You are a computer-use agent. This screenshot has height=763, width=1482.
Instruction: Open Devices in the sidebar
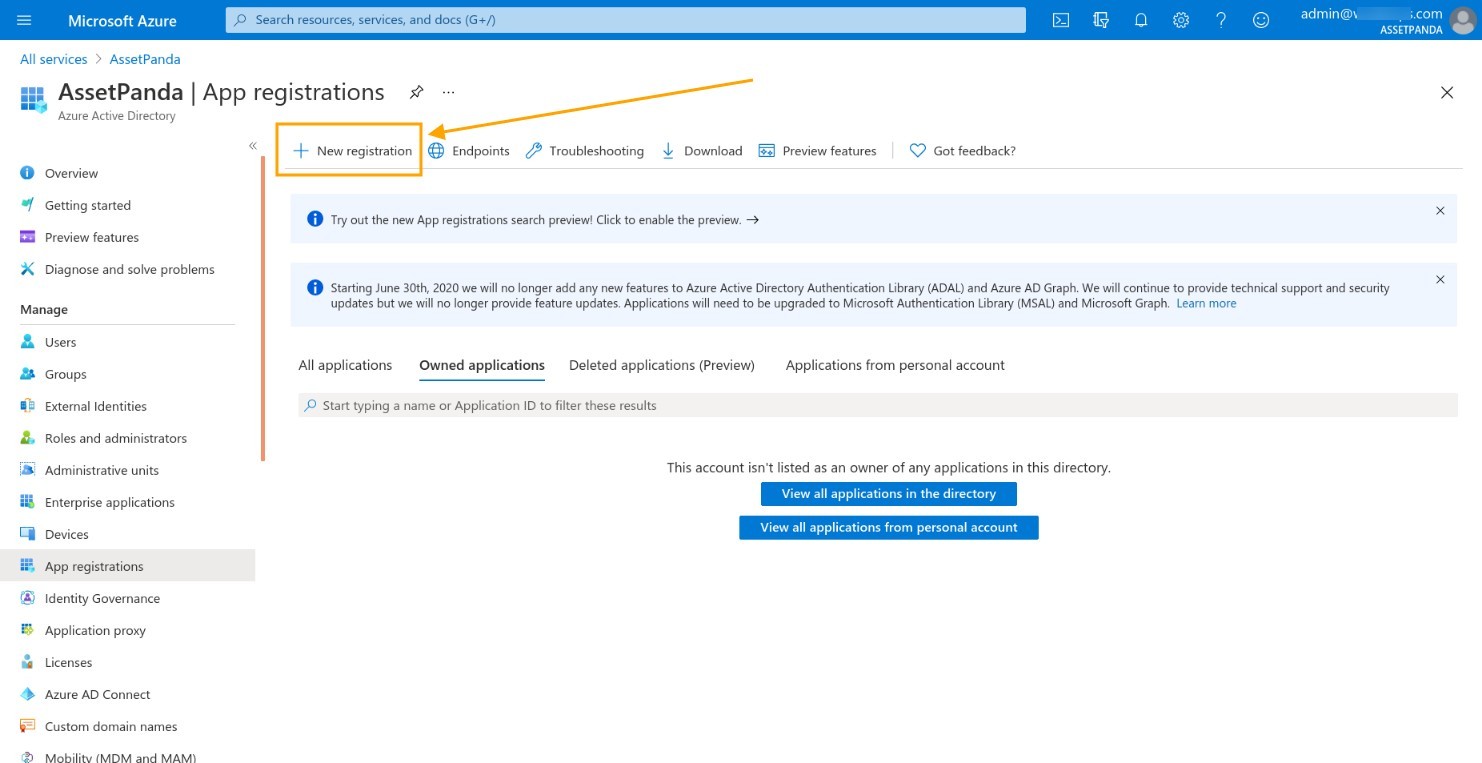pos(67,534)
